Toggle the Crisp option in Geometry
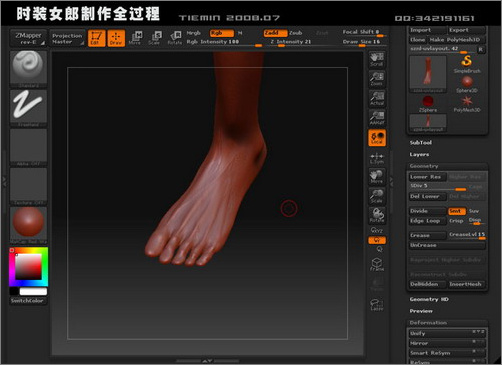 (456, 221)
